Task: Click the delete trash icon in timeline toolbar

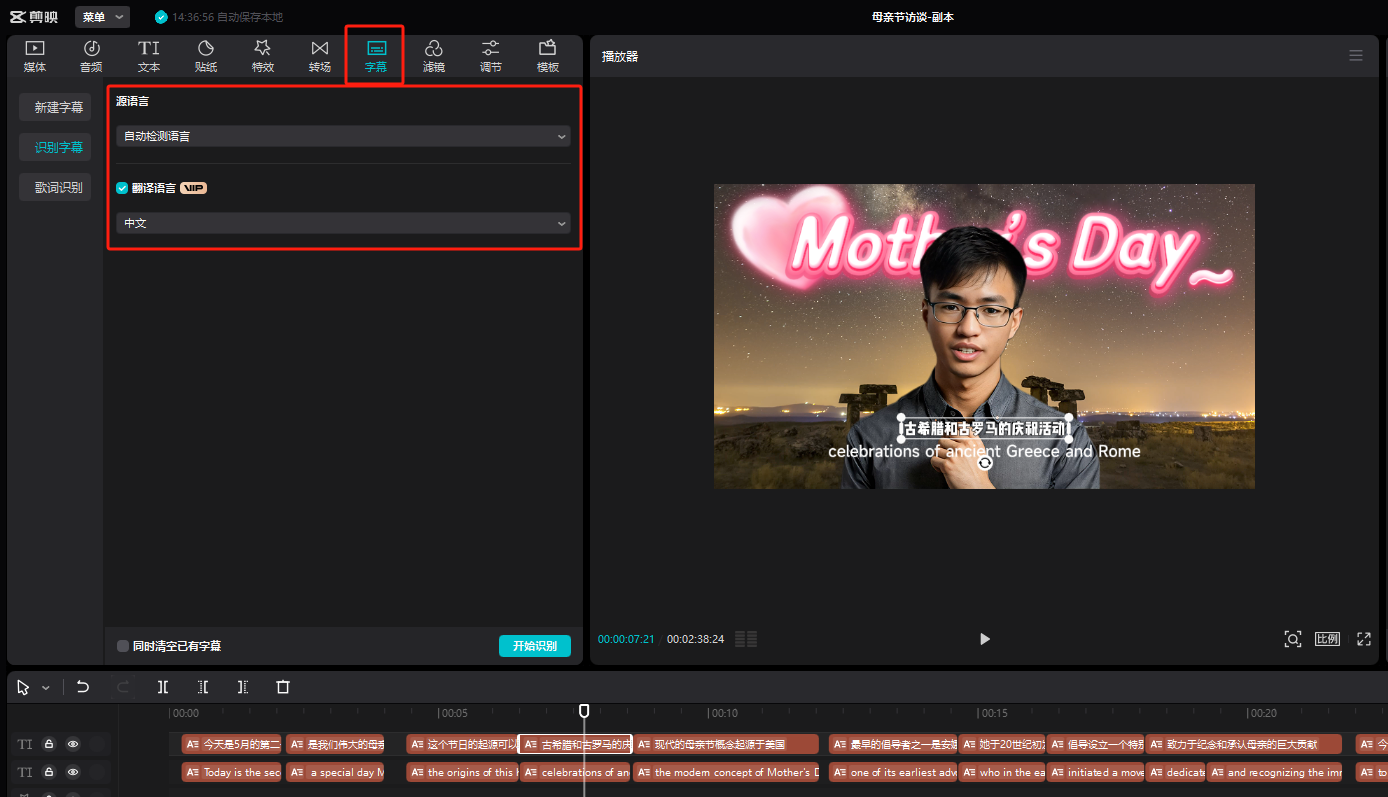Action: pyautogui.click(x=283, y=687)
